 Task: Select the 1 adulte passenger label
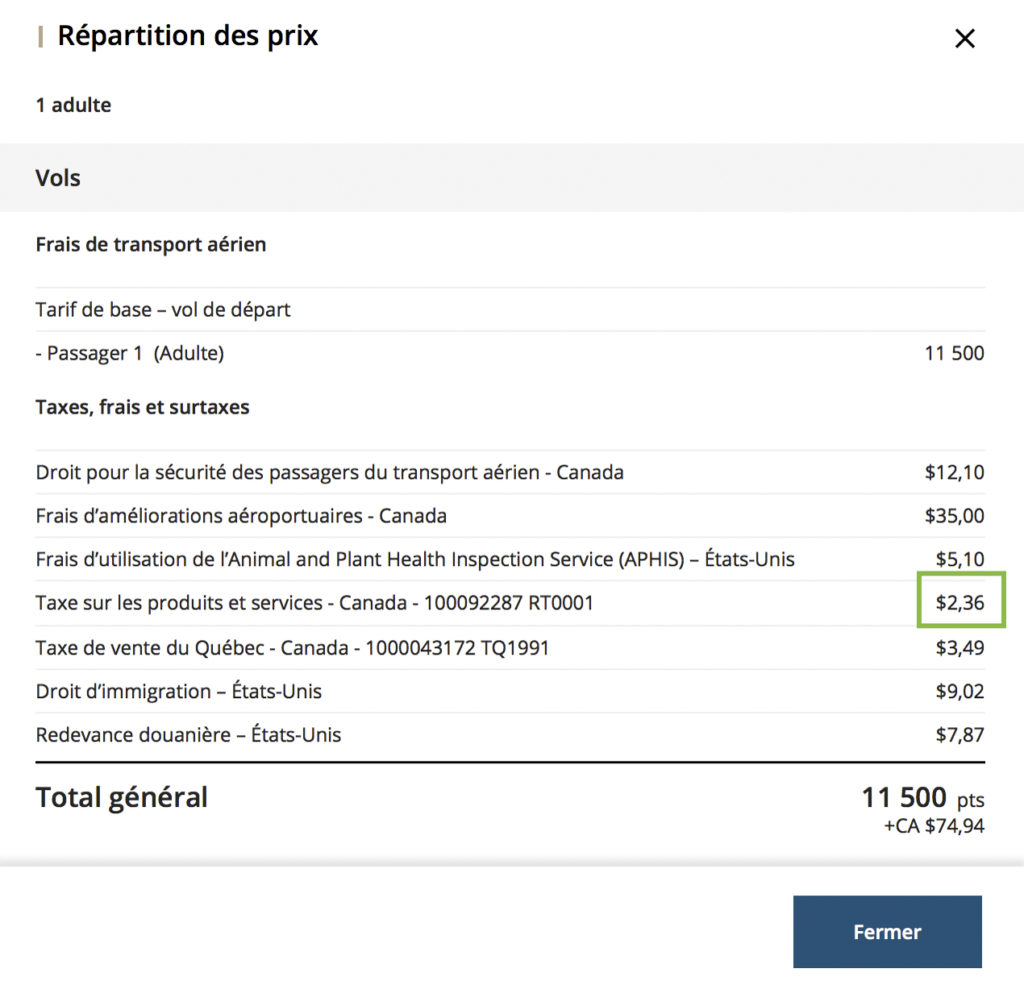tap(73, 104)
